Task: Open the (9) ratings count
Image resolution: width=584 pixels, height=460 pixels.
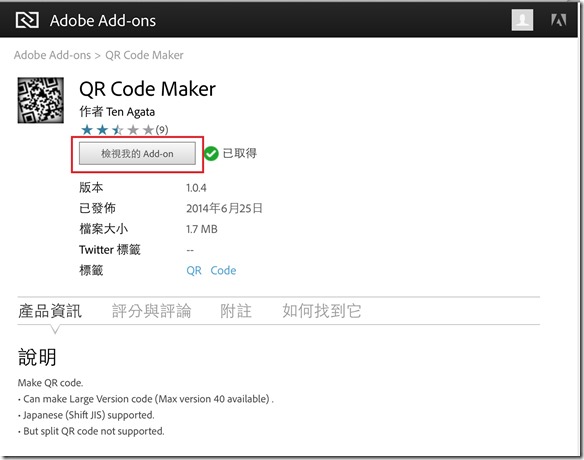Action: point(162,130)
